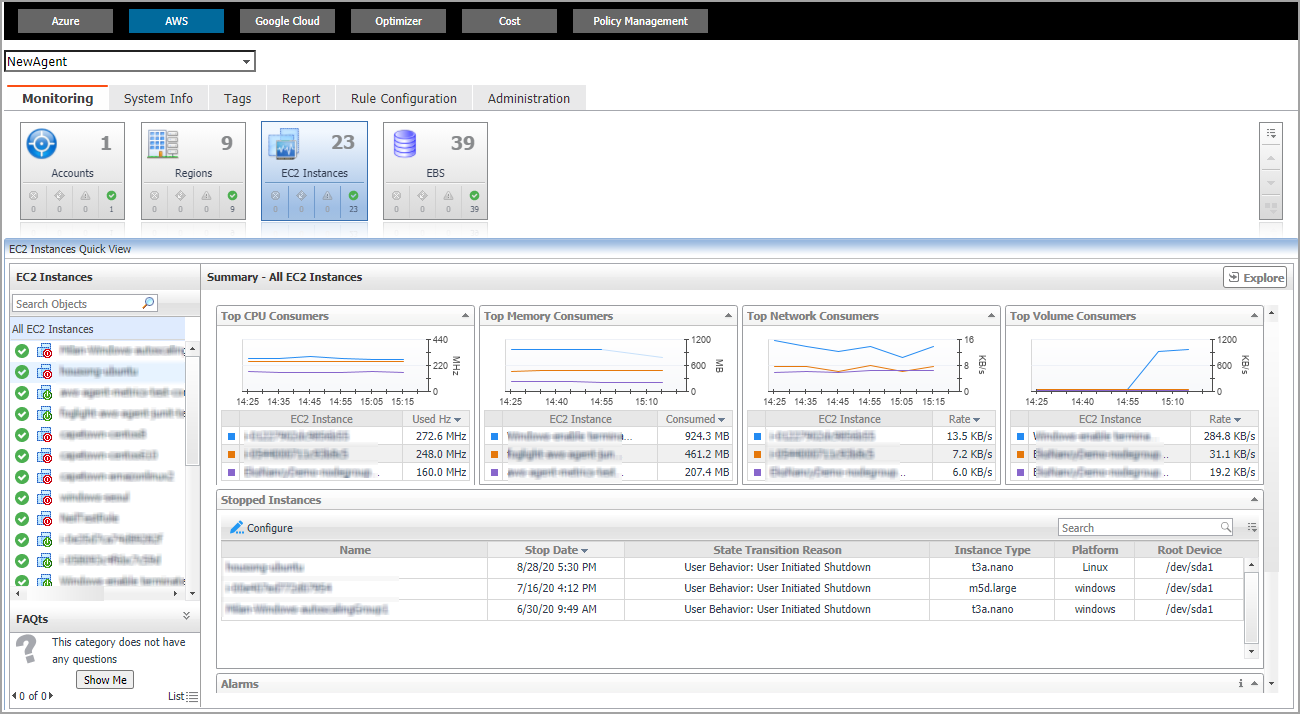Collapse the Top CPU Consumers panel

pyautogui.click(x=465, y=316)
